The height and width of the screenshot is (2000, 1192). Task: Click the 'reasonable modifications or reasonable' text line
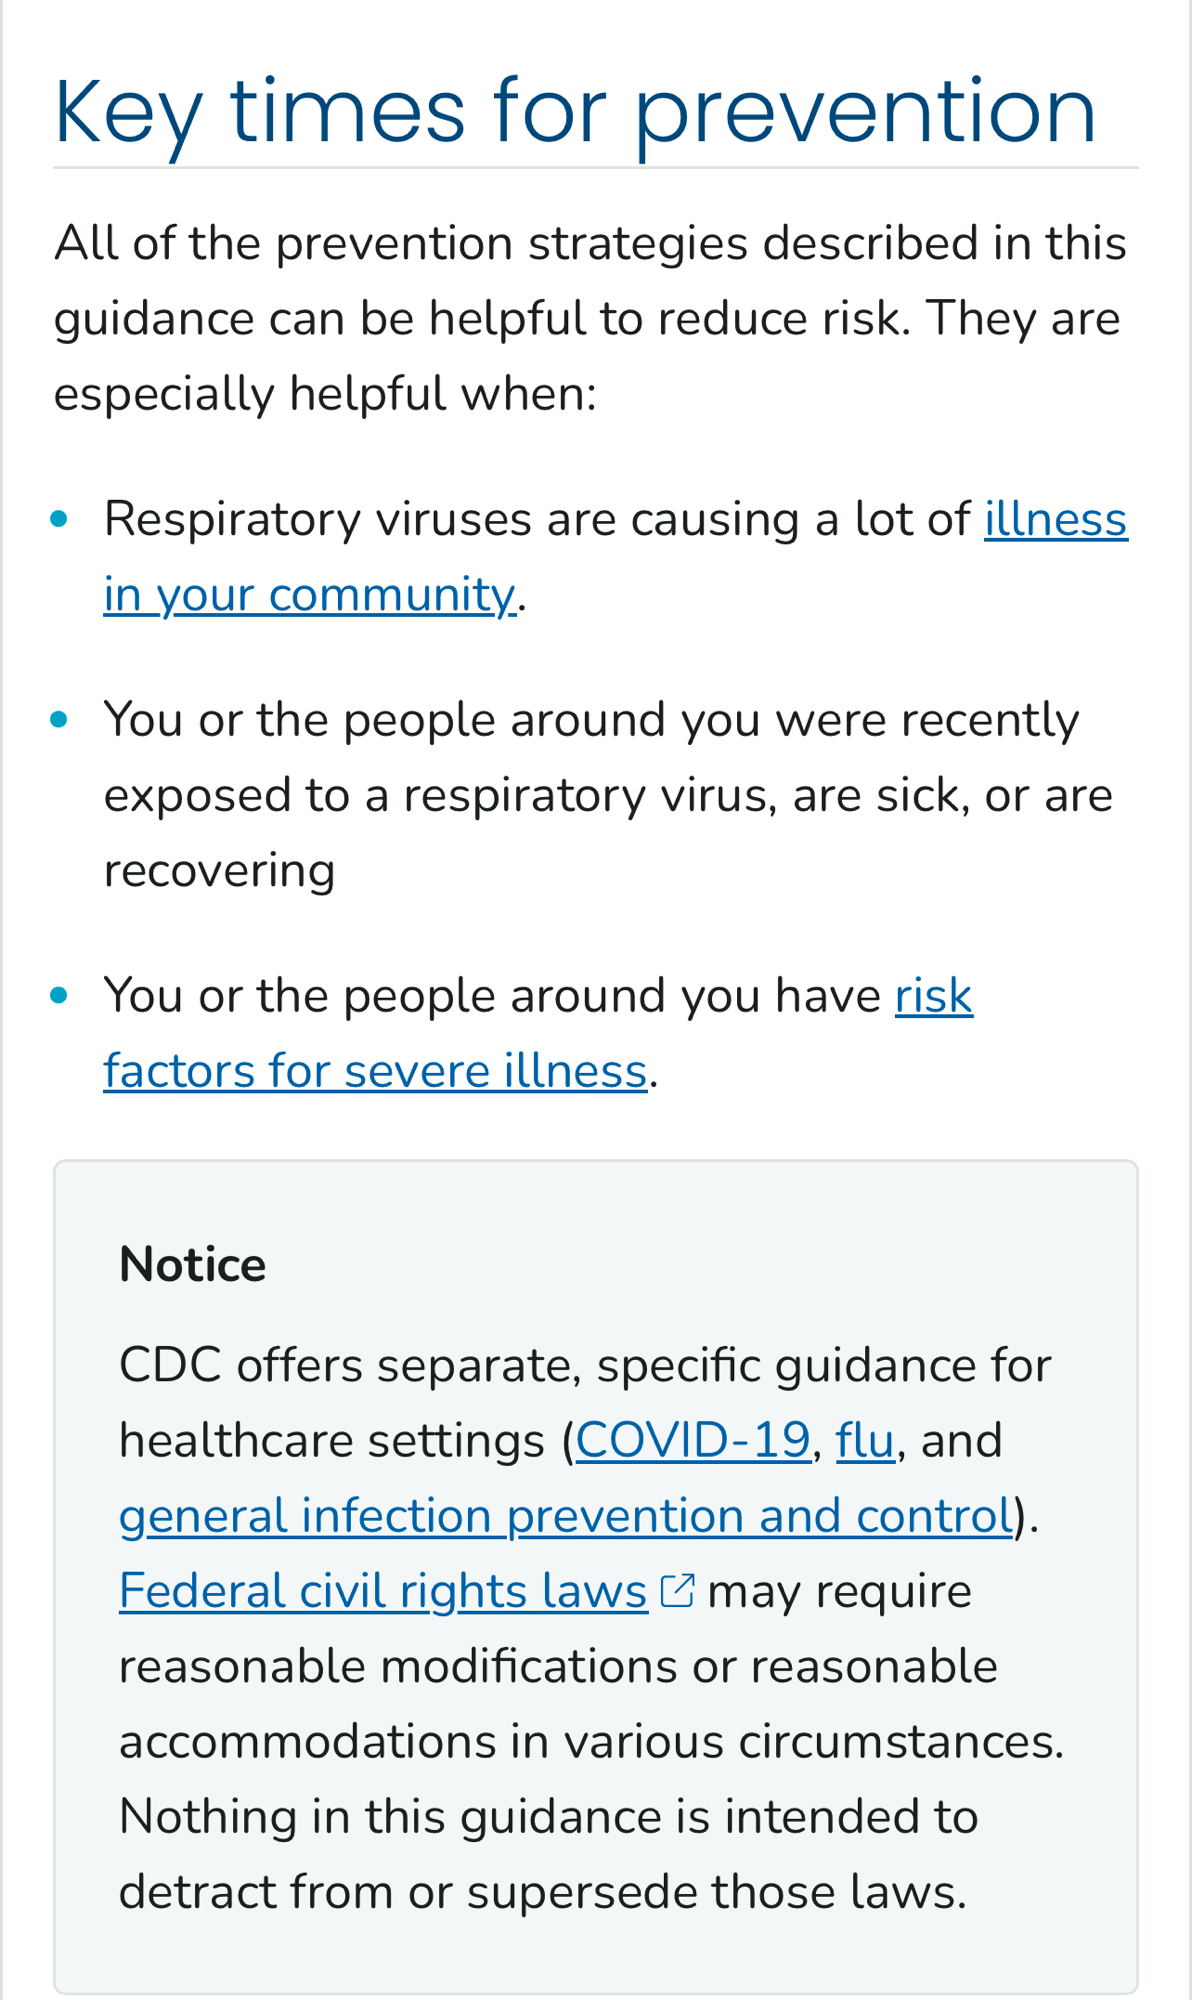[x=558, y=1667]
